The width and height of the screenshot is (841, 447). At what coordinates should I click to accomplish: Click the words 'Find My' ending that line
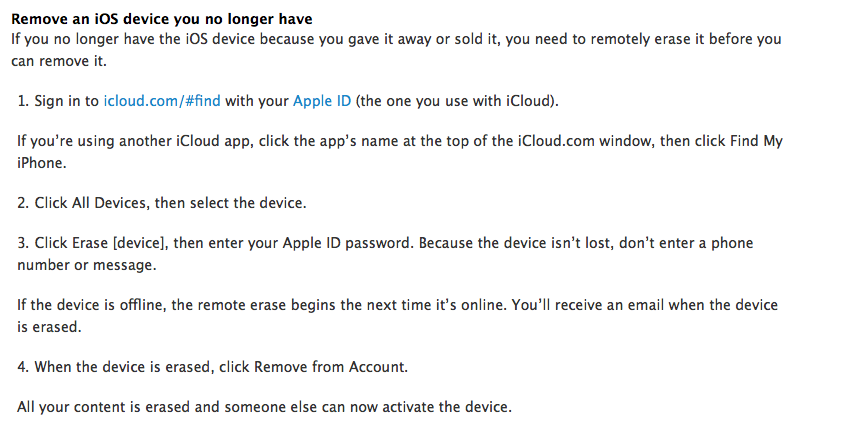tap(756, 141)
